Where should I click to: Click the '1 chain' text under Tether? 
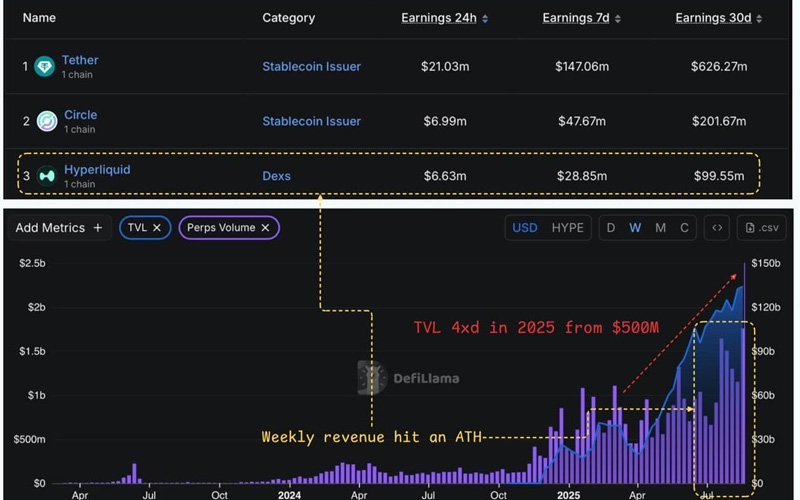tap(77, 74)
